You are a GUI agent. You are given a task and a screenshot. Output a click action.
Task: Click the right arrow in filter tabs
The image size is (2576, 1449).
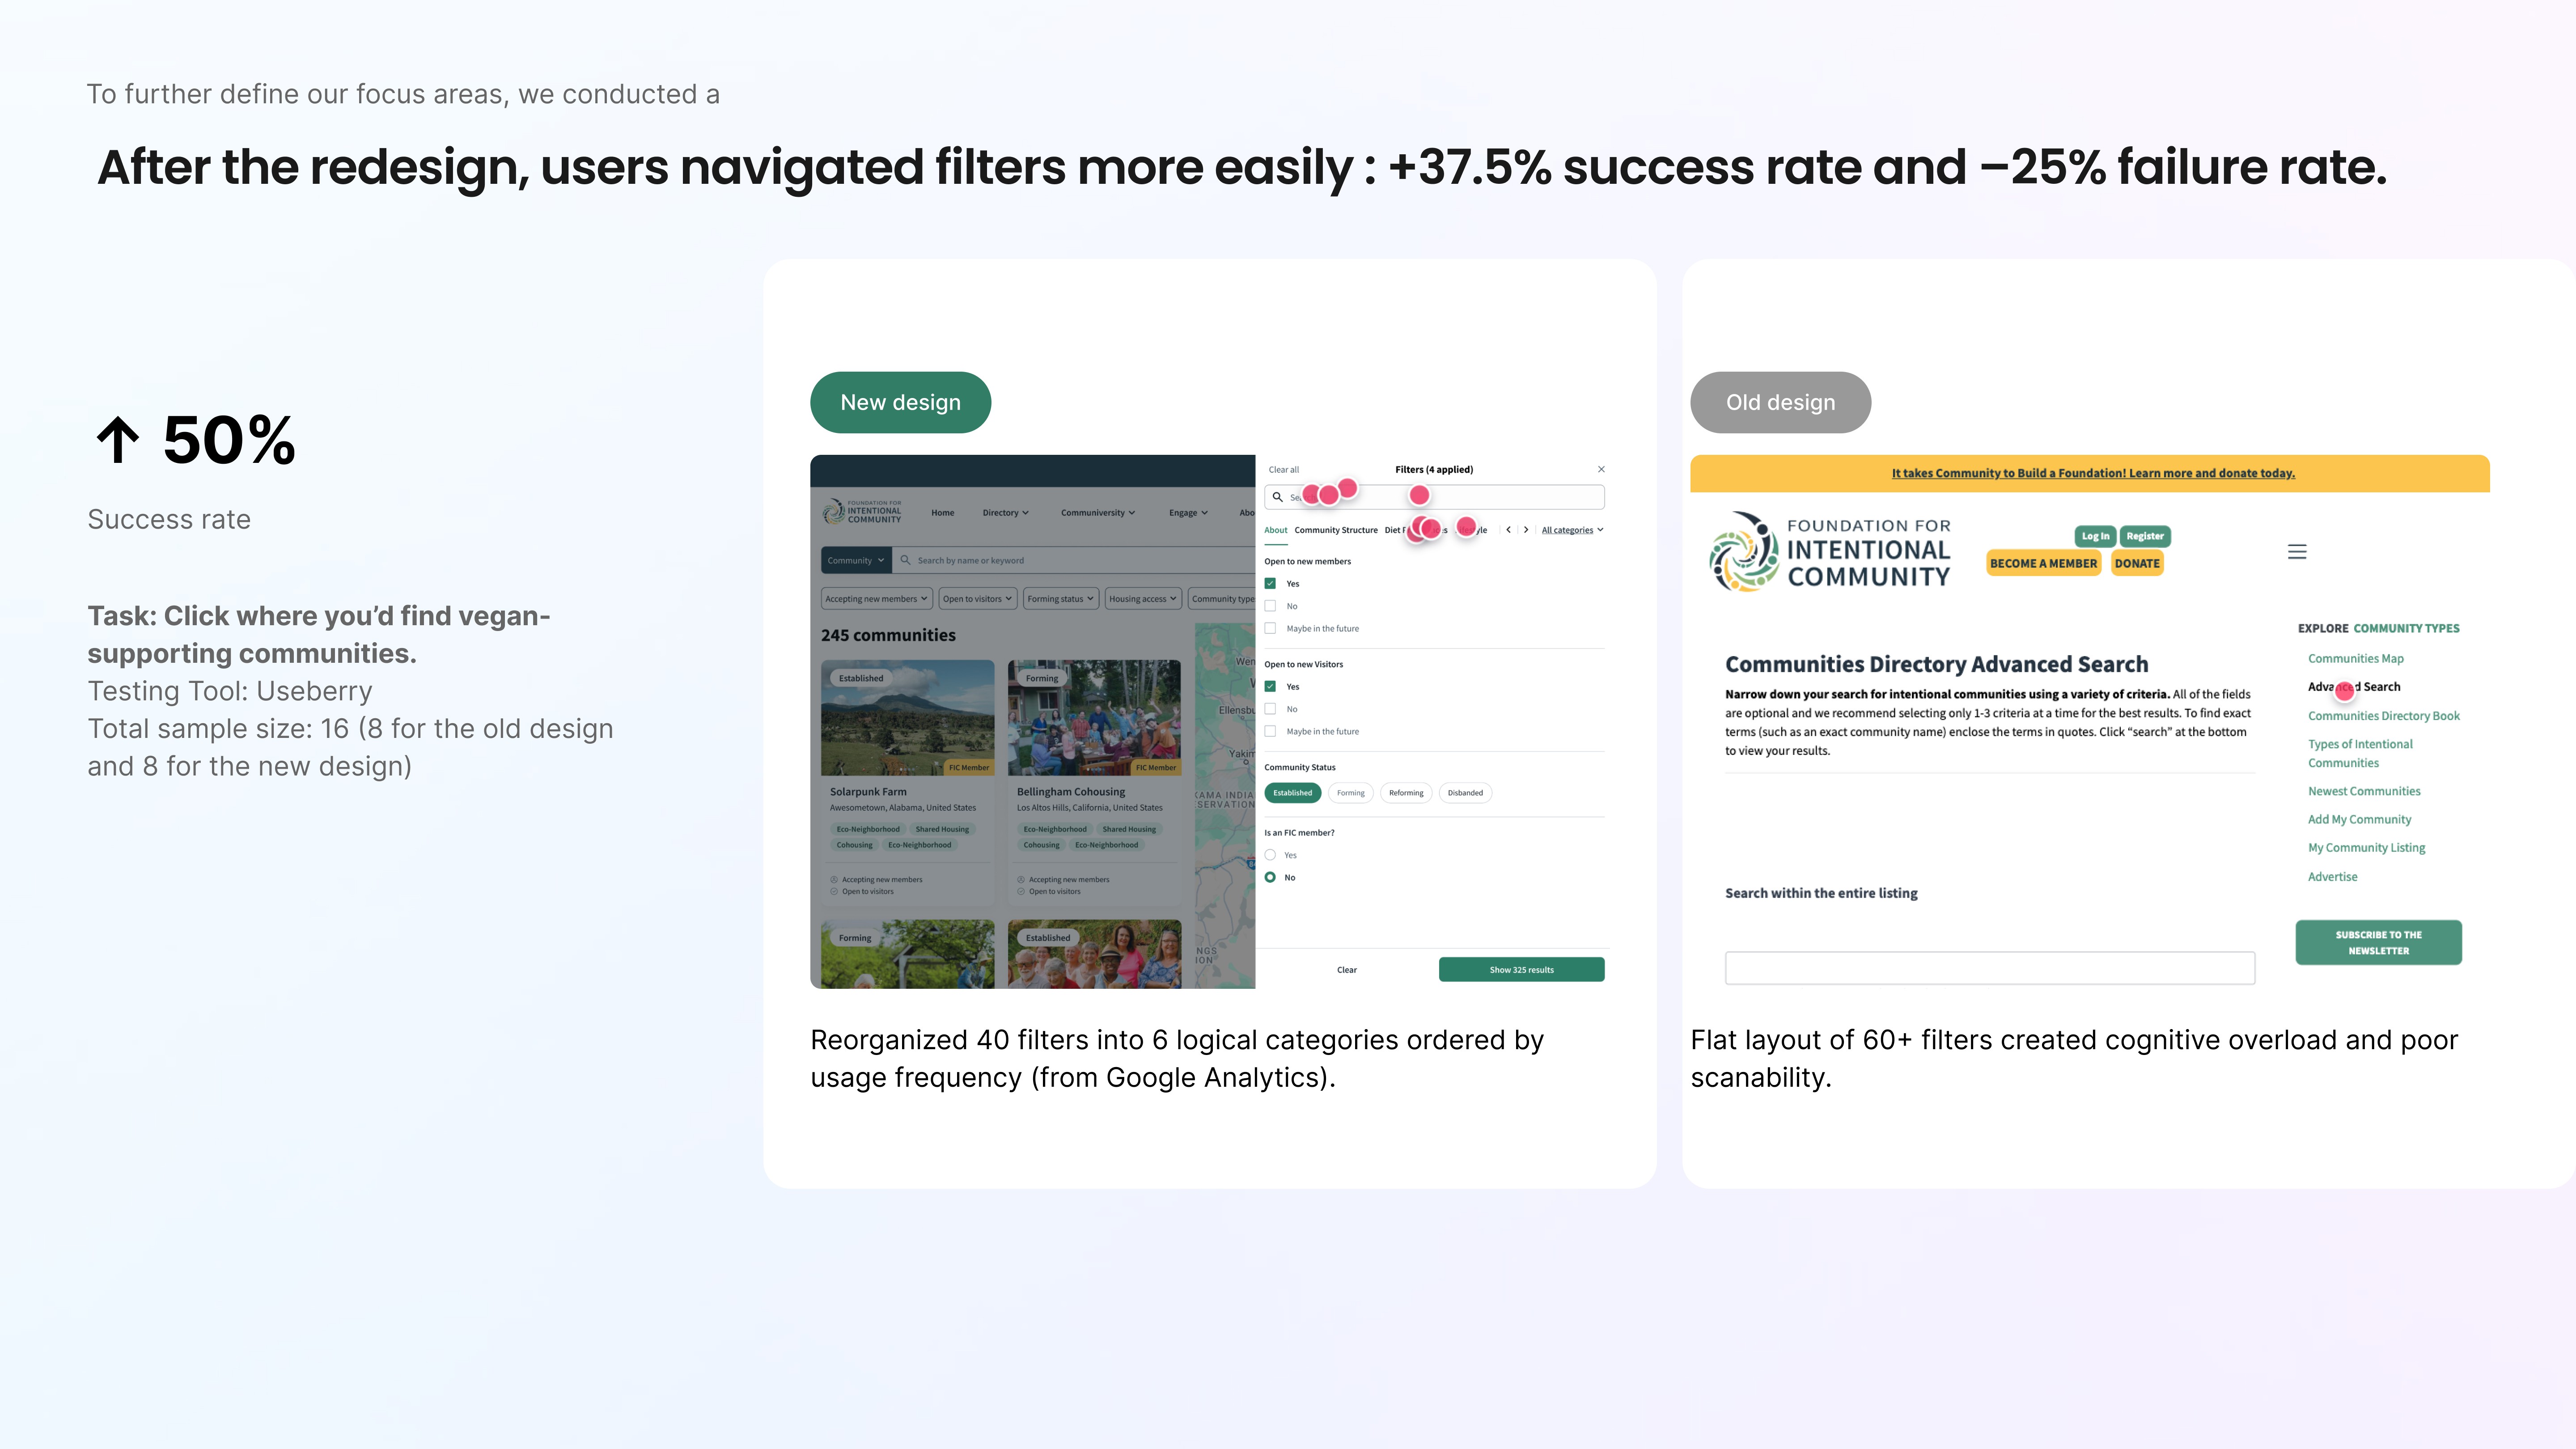1526,530
